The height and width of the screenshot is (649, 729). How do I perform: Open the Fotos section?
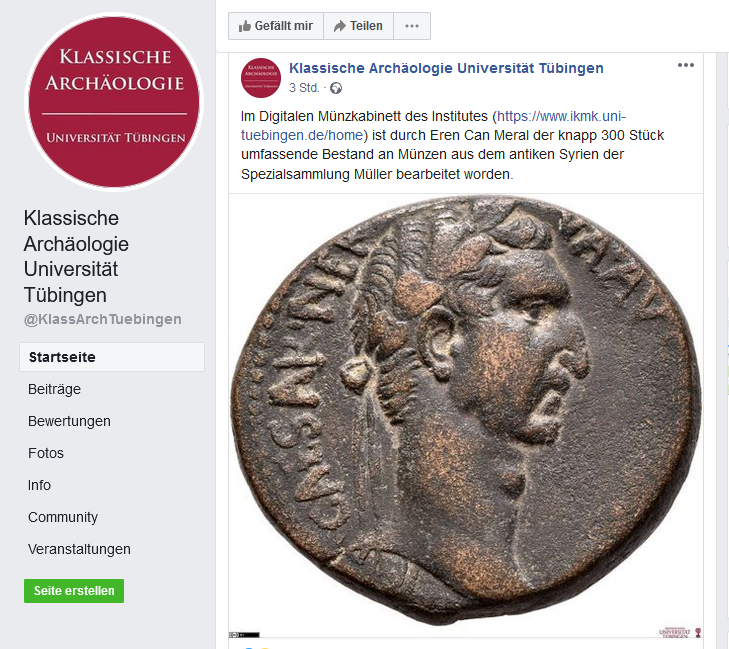click(46, 453)
